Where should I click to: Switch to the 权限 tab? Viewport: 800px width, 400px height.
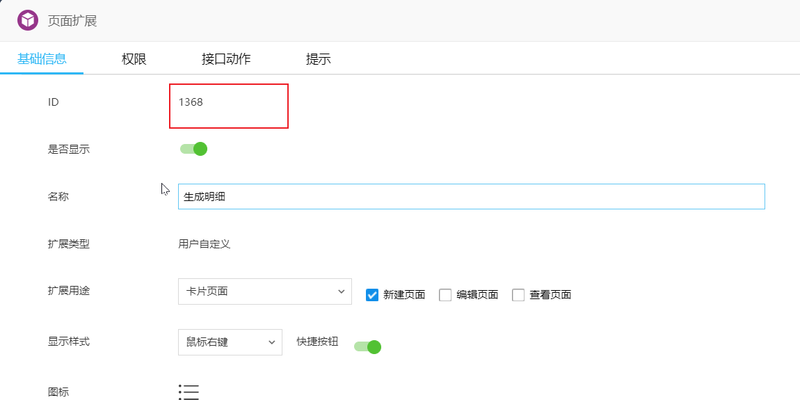point(134,59)
